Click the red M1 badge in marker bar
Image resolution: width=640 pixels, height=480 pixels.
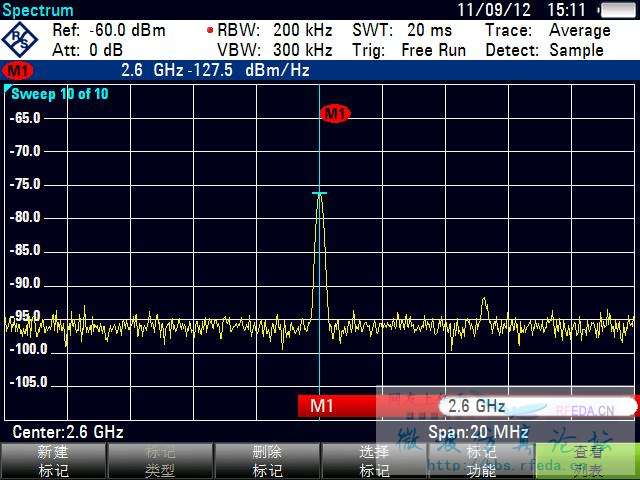(18, 71)
